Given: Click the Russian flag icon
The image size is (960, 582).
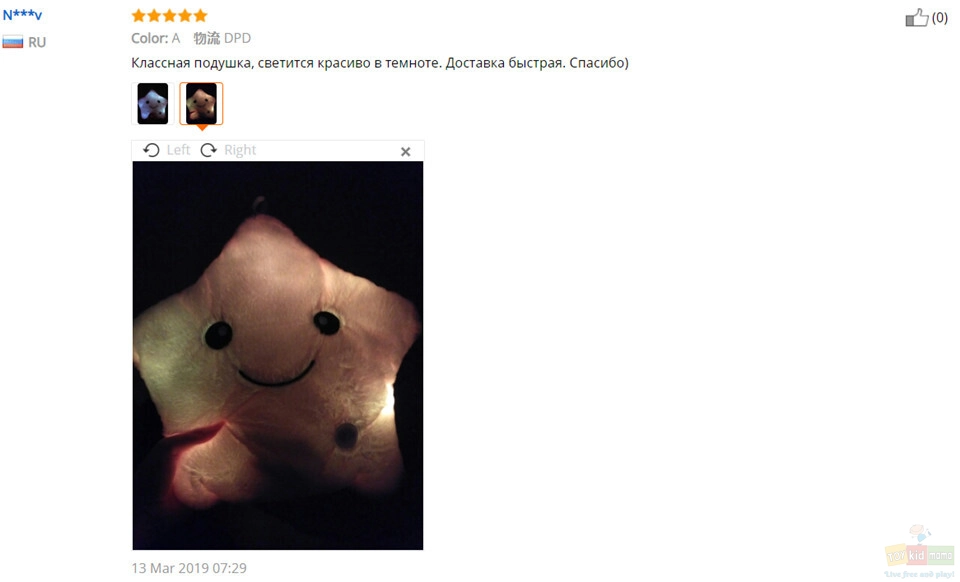Looking at the screenshot, I should 12,42.
